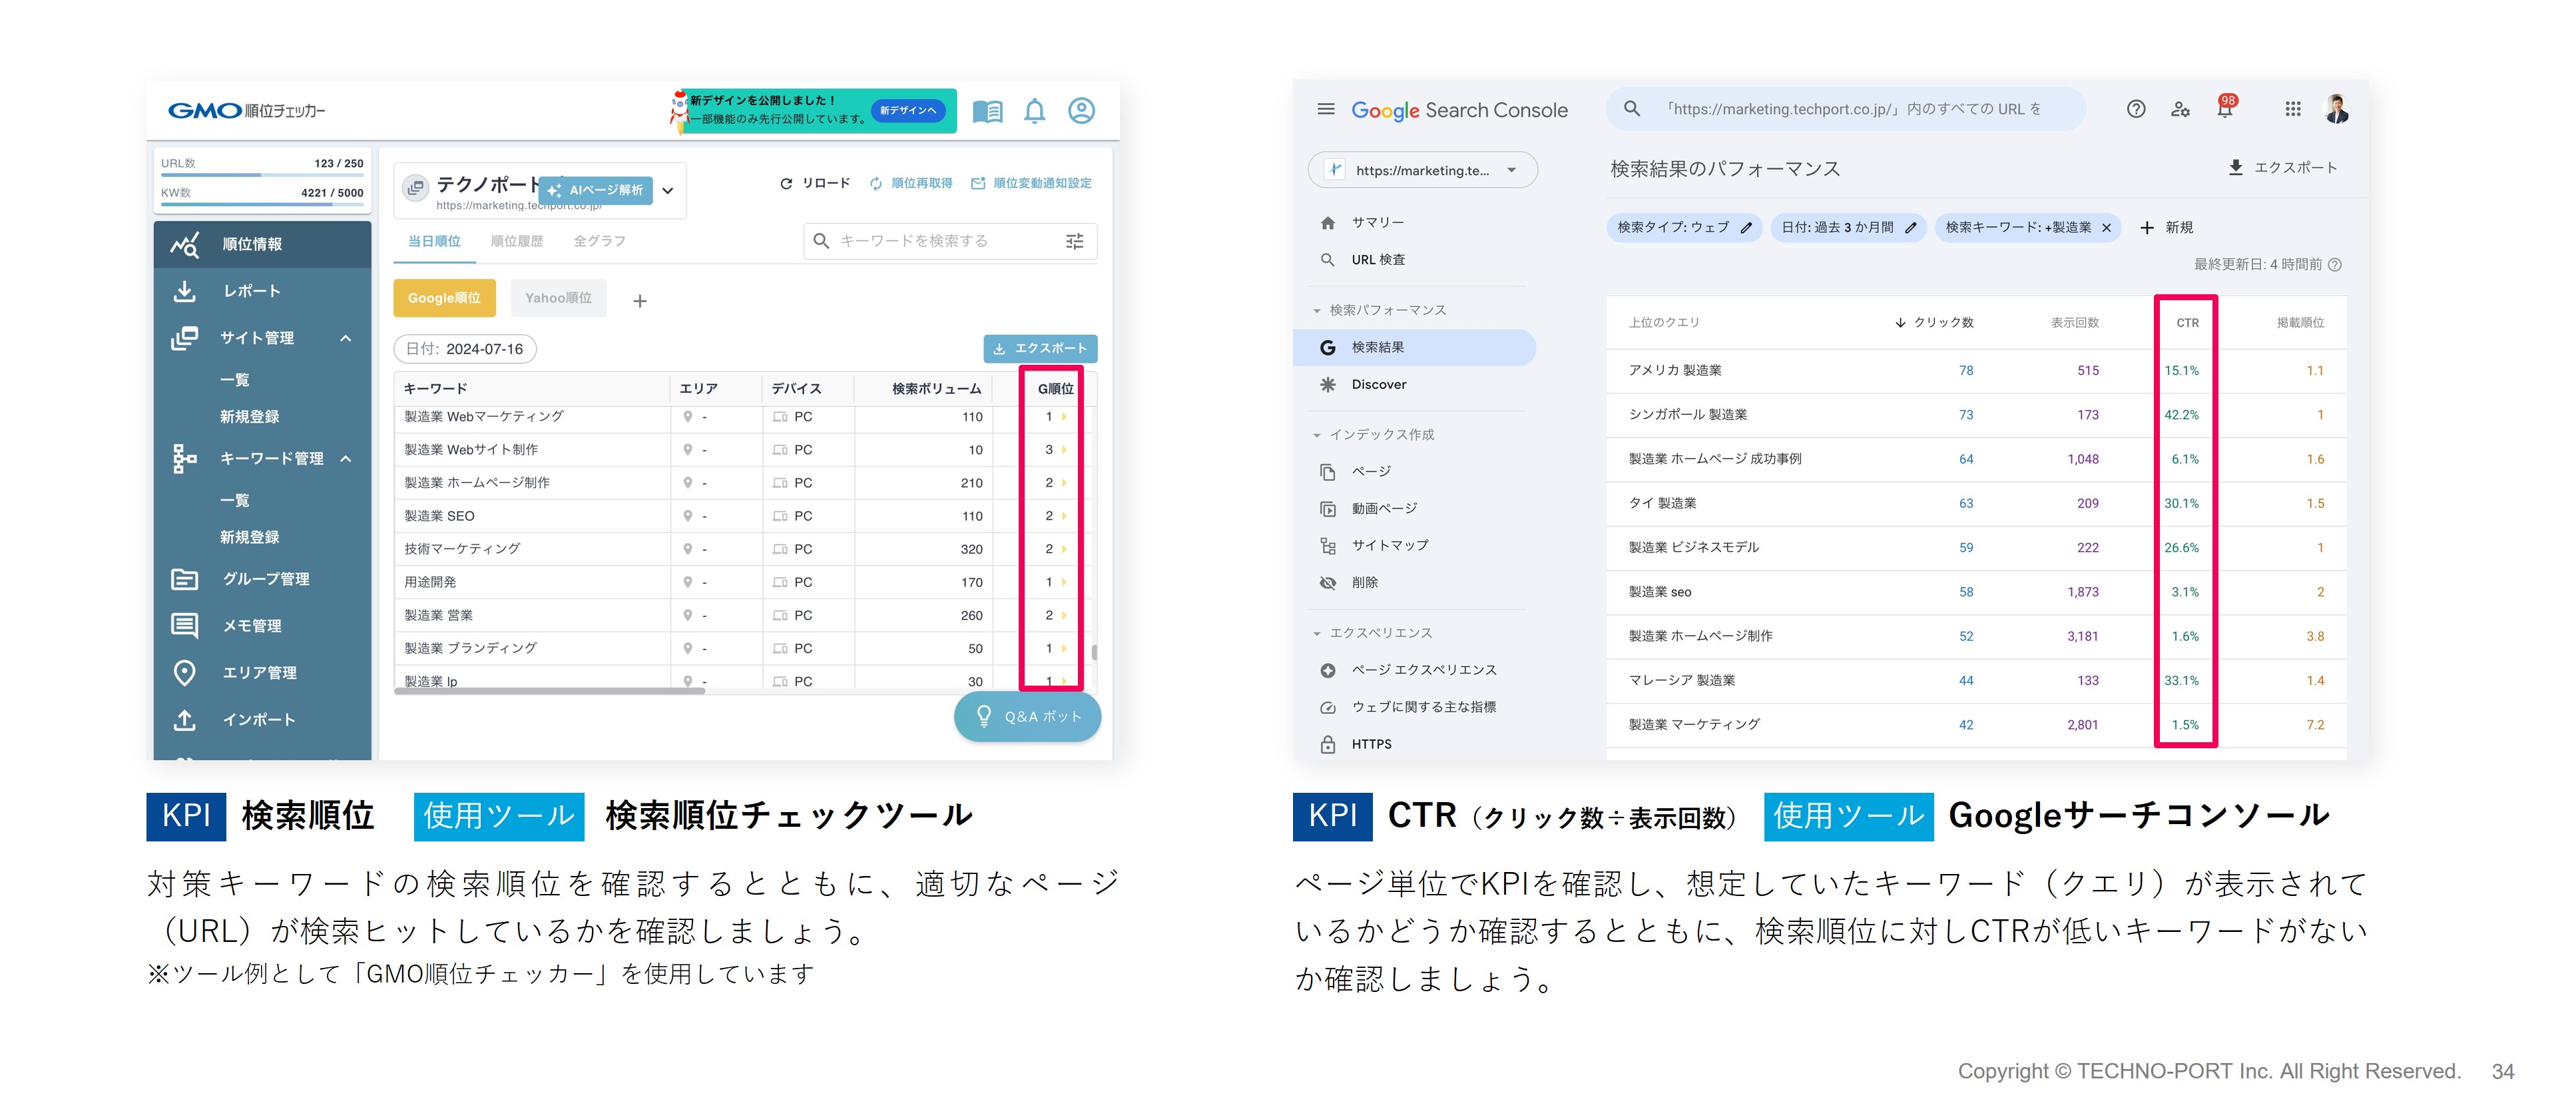Open 順位情報 in the GMO sidebar

263,244
